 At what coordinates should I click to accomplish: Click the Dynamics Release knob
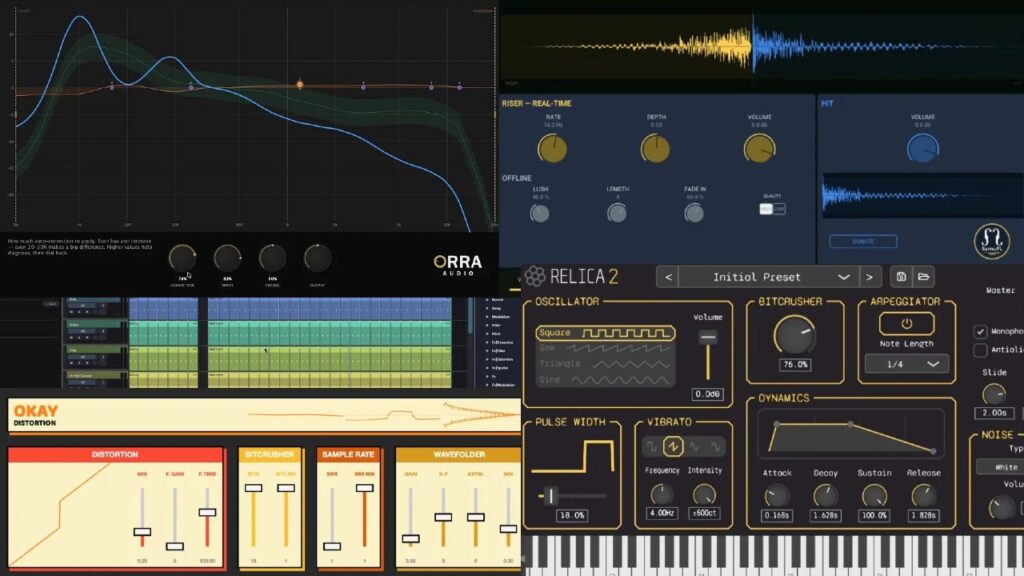(x=923, y=496)
